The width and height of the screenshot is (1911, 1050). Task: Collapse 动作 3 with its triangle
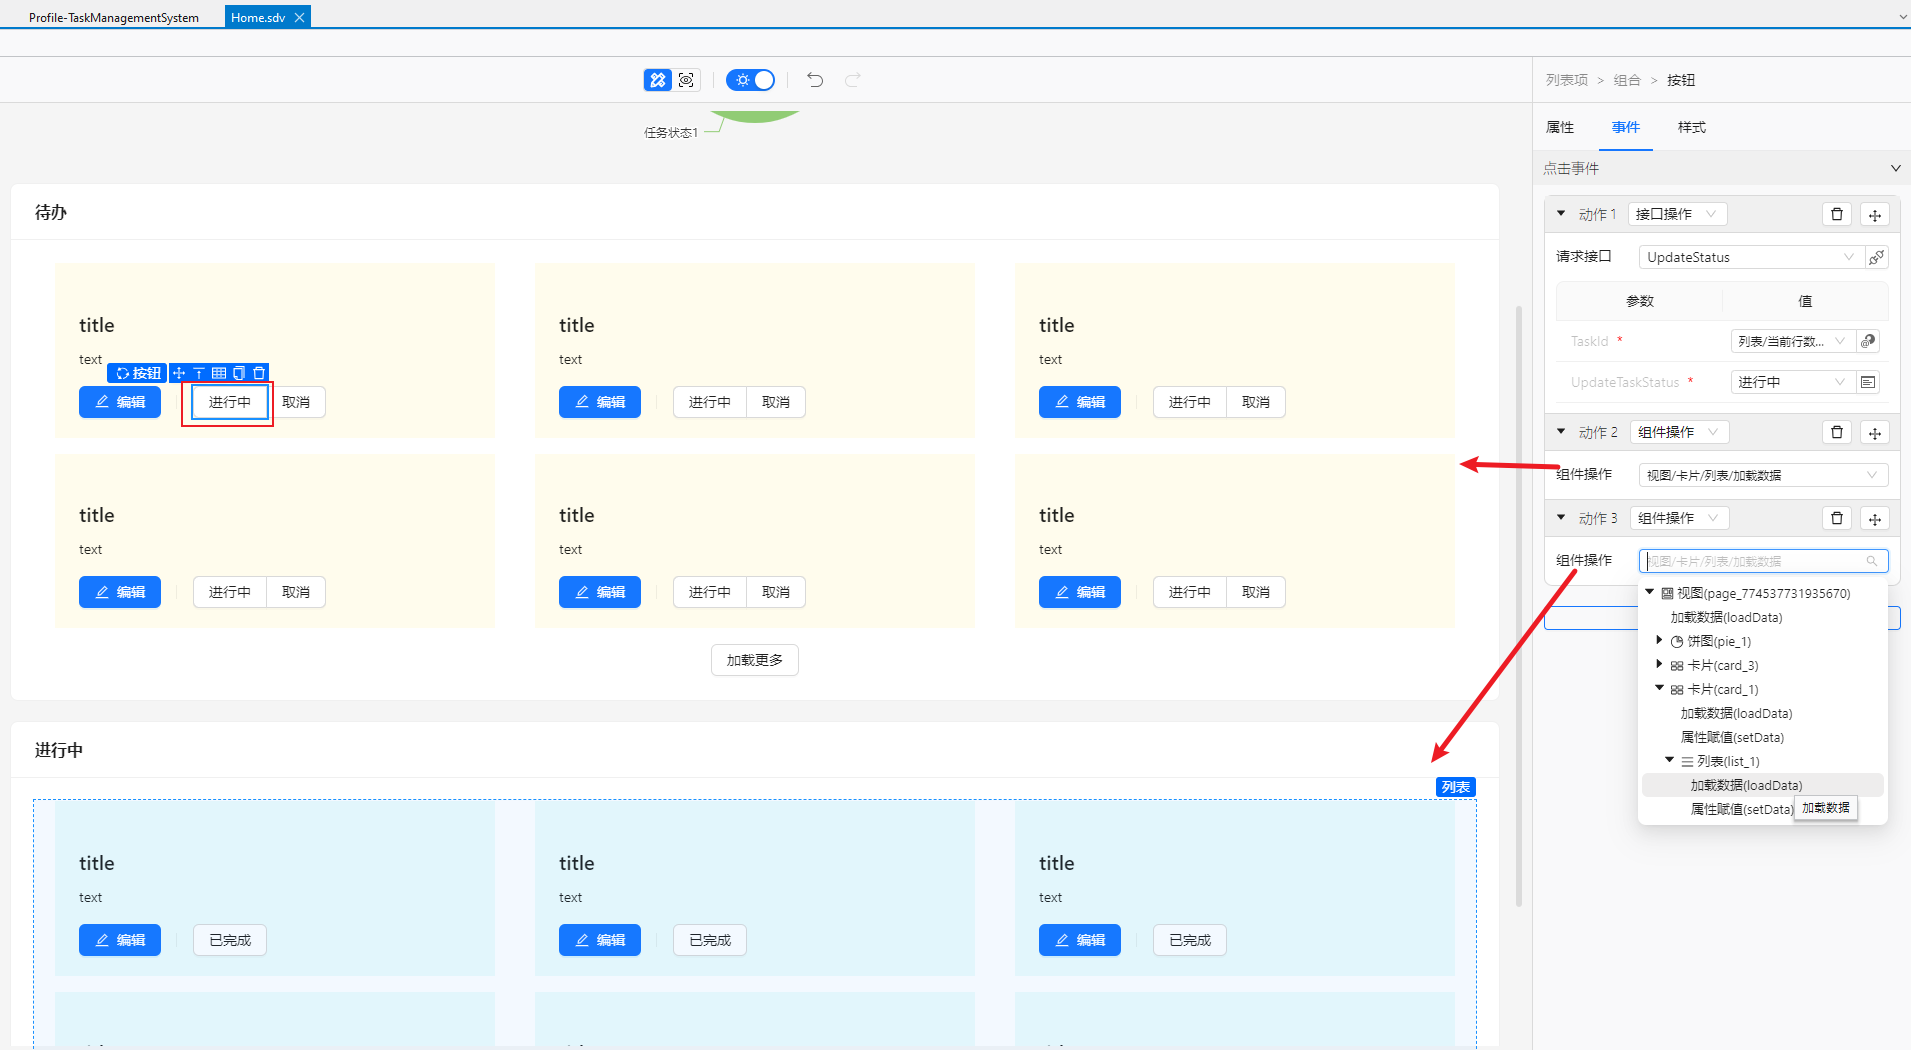(x=1561, y=517)
